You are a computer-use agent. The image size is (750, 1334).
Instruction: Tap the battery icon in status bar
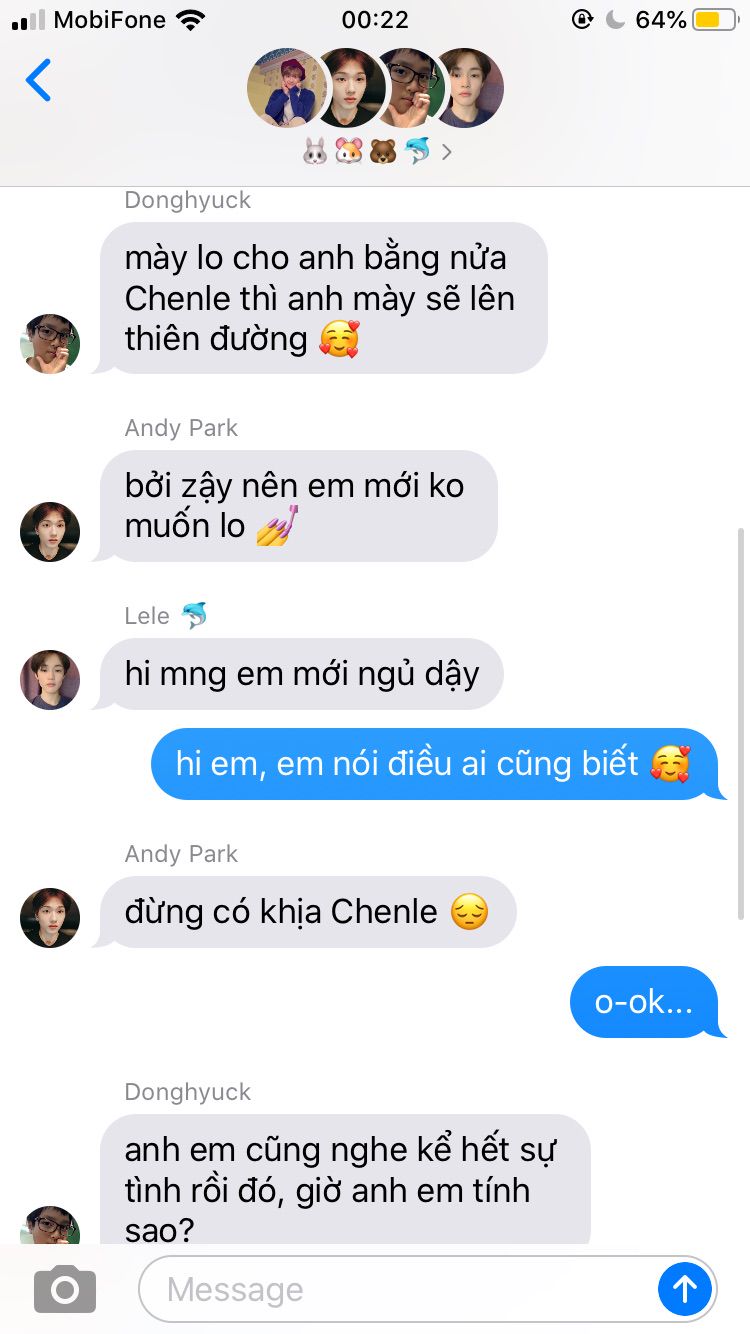tap(715, 19)
